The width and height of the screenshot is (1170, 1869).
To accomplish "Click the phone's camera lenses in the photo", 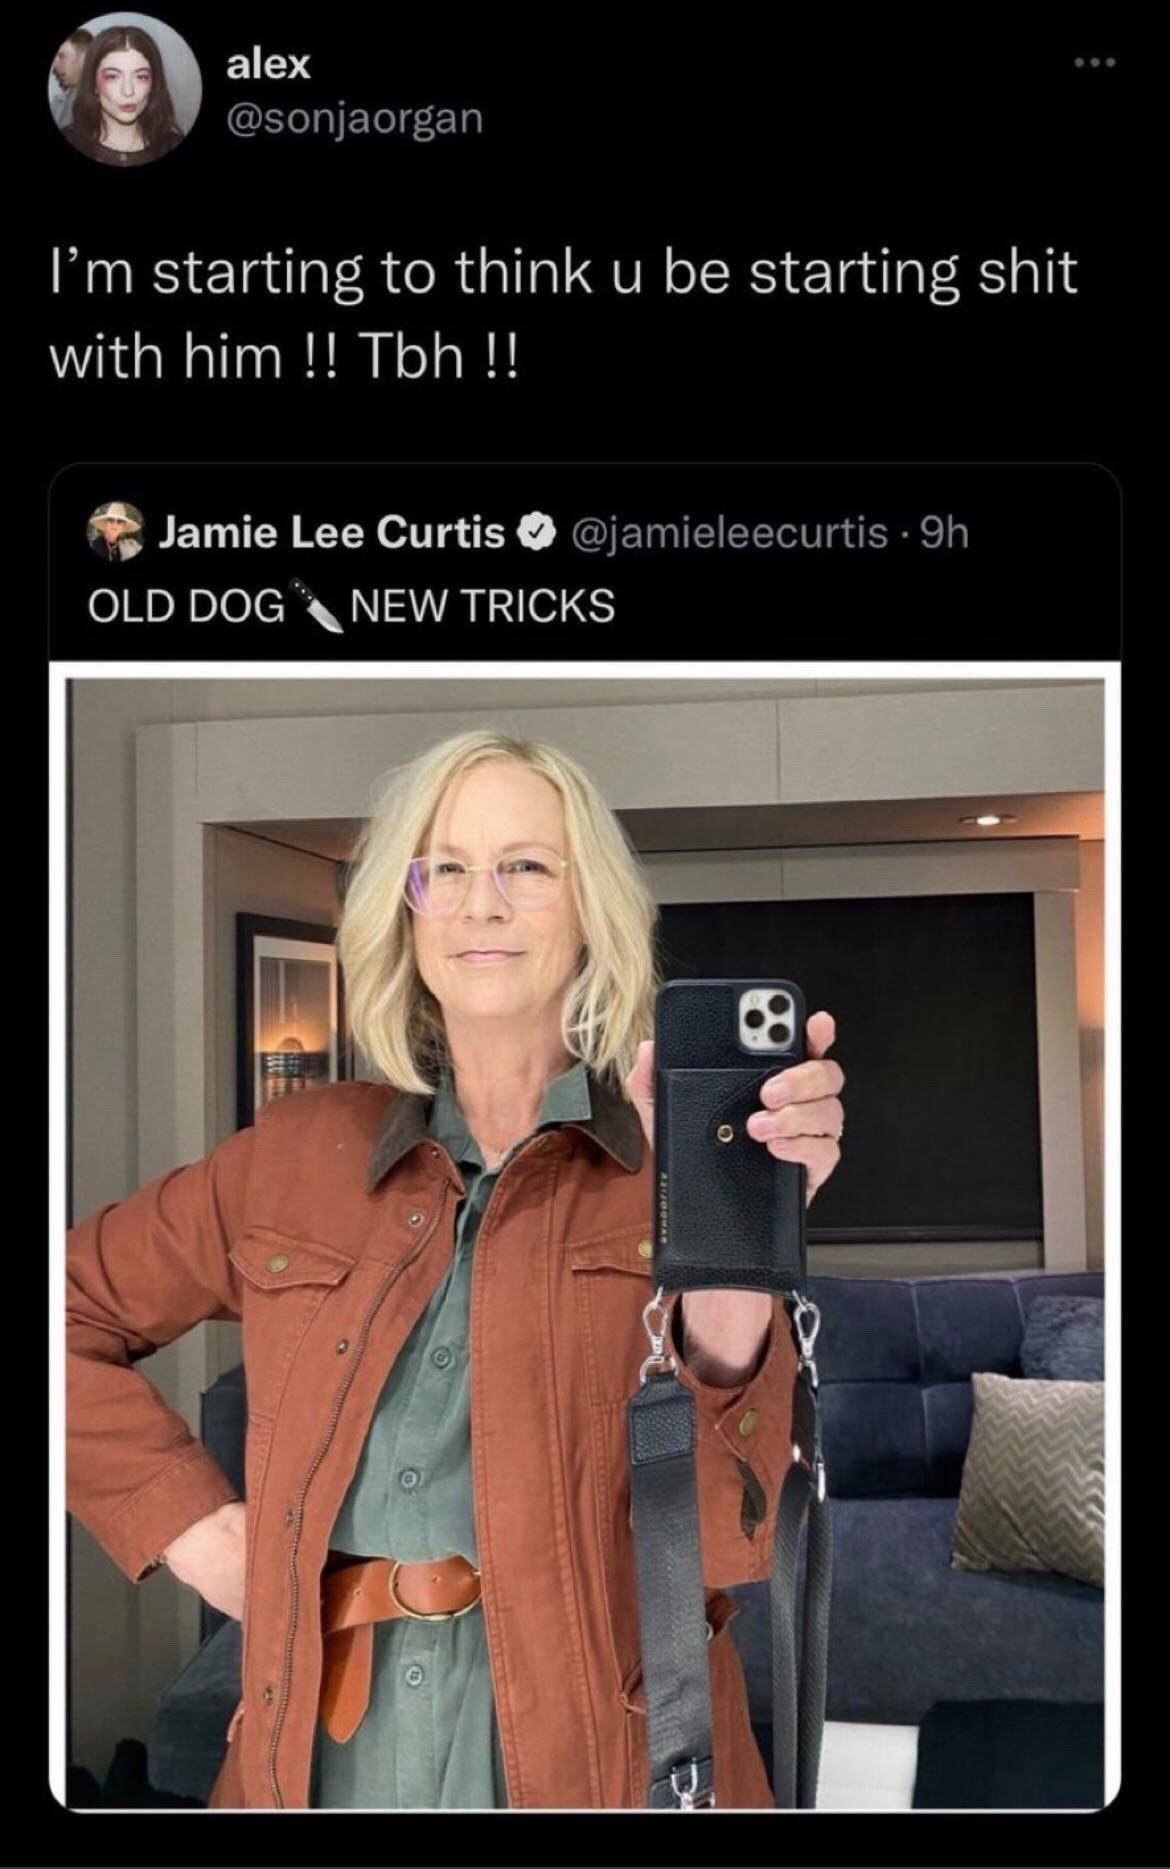I will [x=770, y=1020].
